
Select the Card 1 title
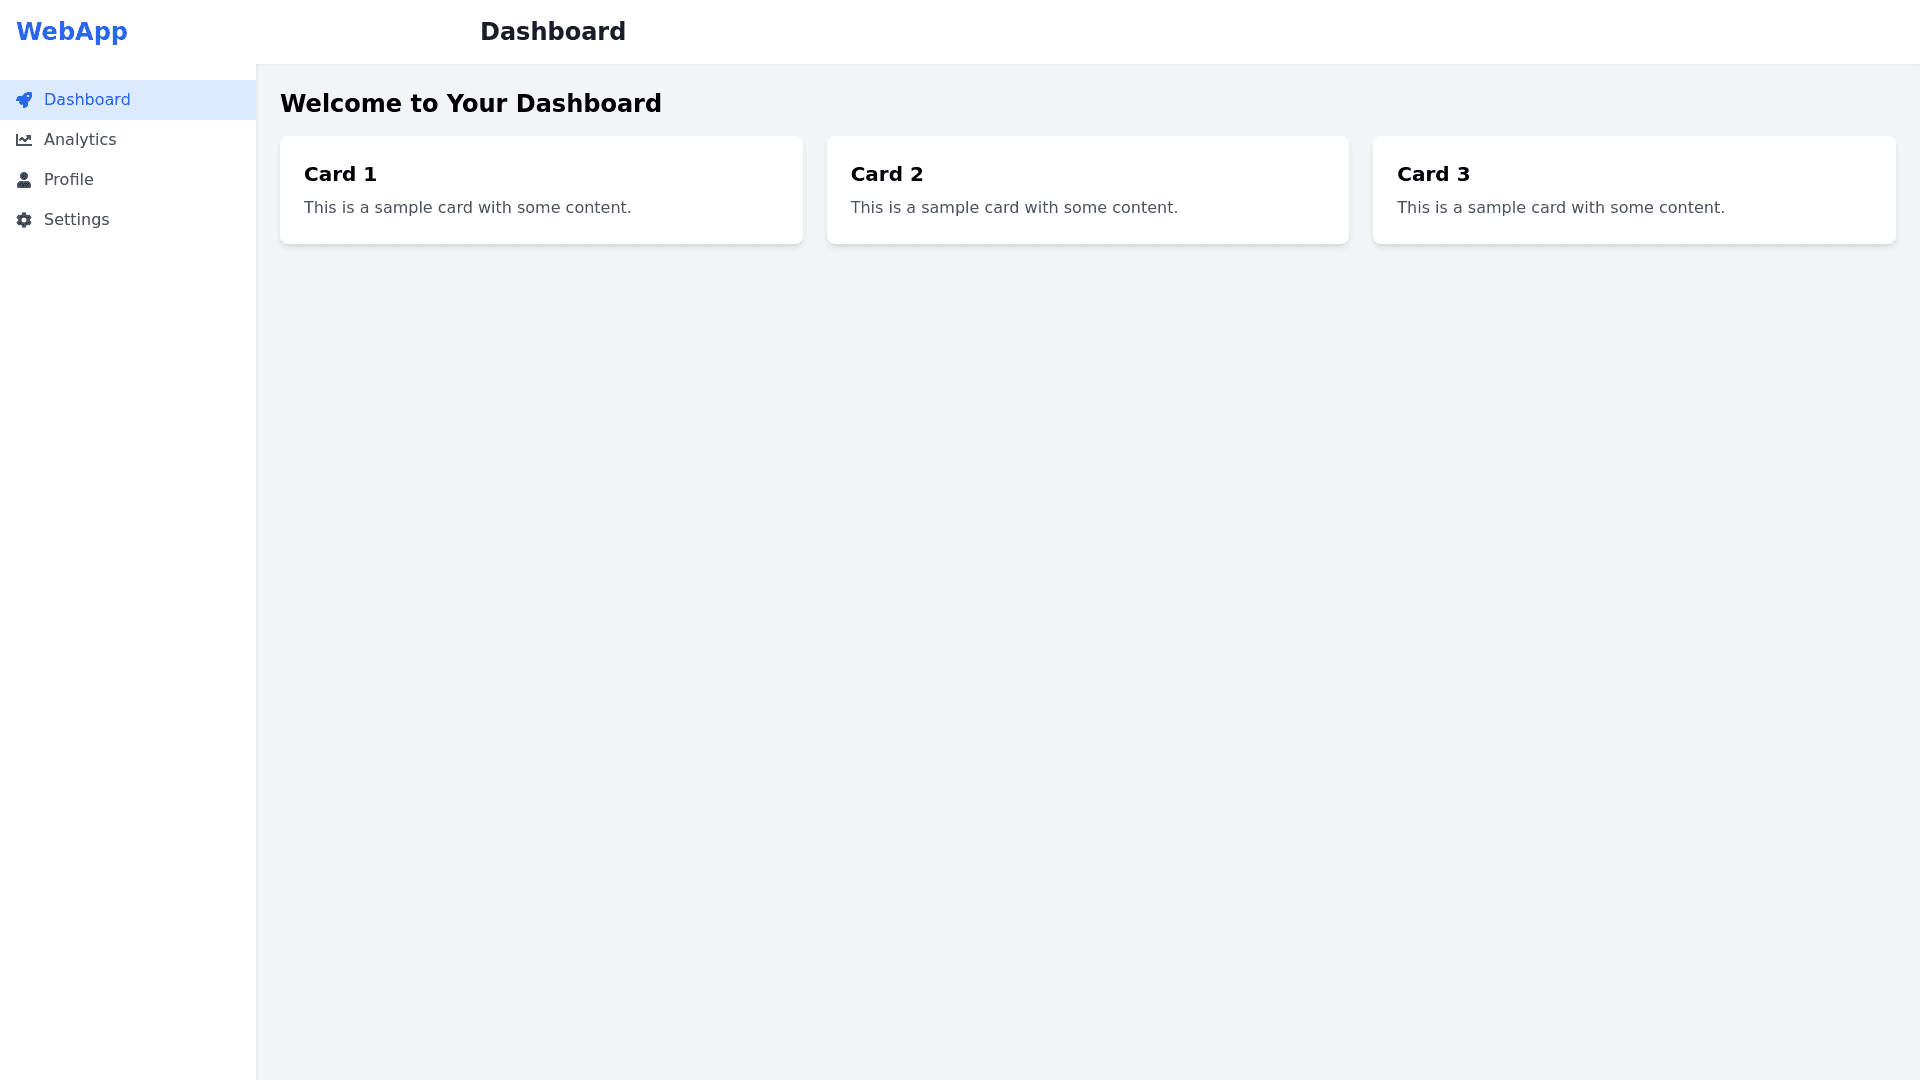[x=341, y=174]
